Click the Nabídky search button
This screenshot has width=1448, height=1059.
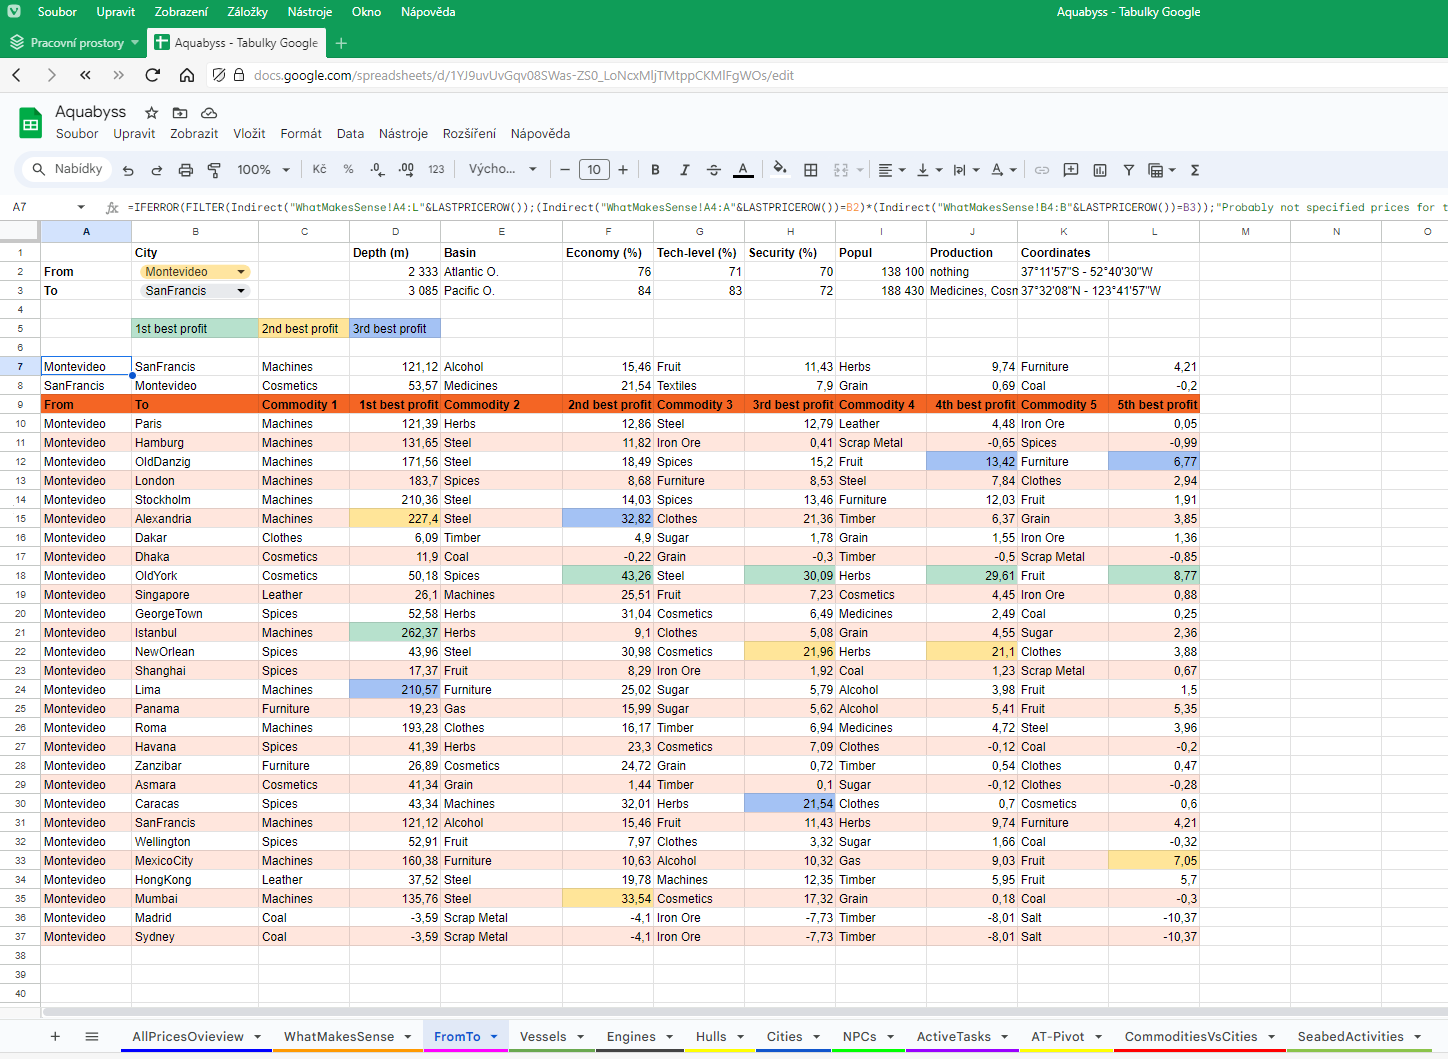pos(68,169)
